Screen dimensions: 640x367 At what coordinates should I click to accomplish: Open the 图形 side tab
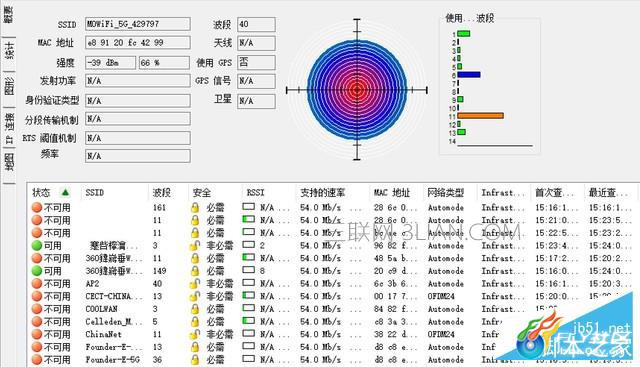point(9,86)
